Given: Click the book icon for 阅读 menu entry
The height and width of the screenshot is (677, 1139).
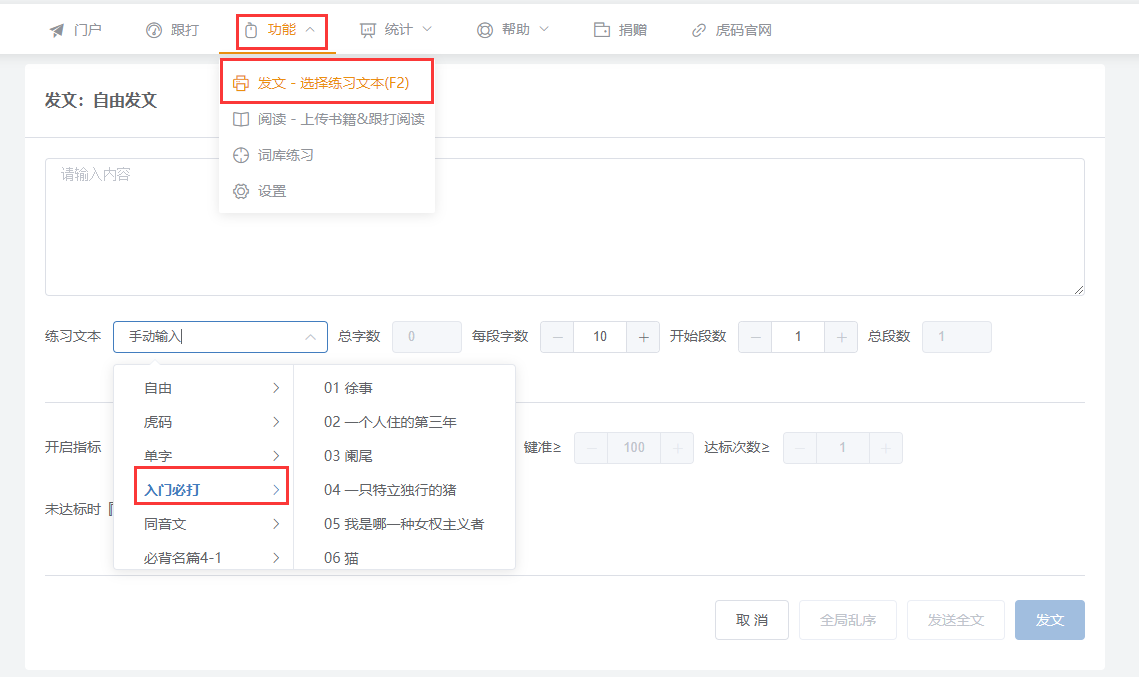Looking at the screenshot, I should coord(241,119).
